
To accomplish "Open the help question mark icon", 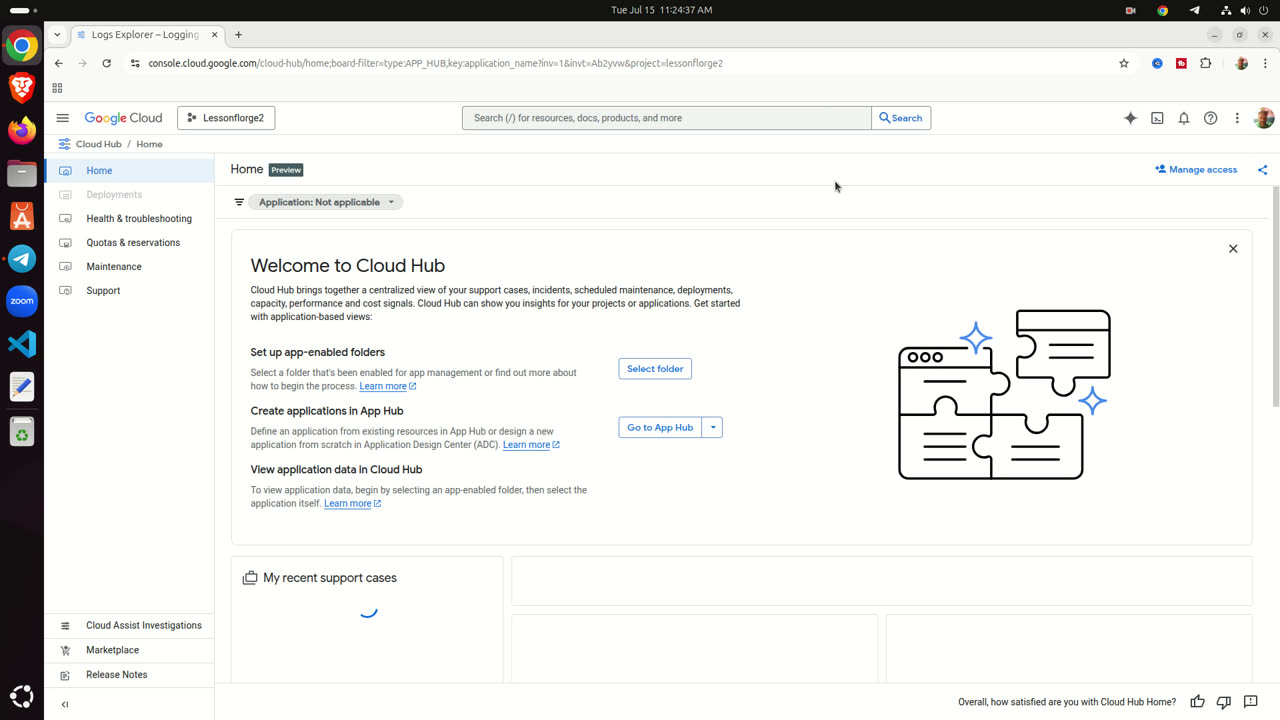I will coord(1210,118).
